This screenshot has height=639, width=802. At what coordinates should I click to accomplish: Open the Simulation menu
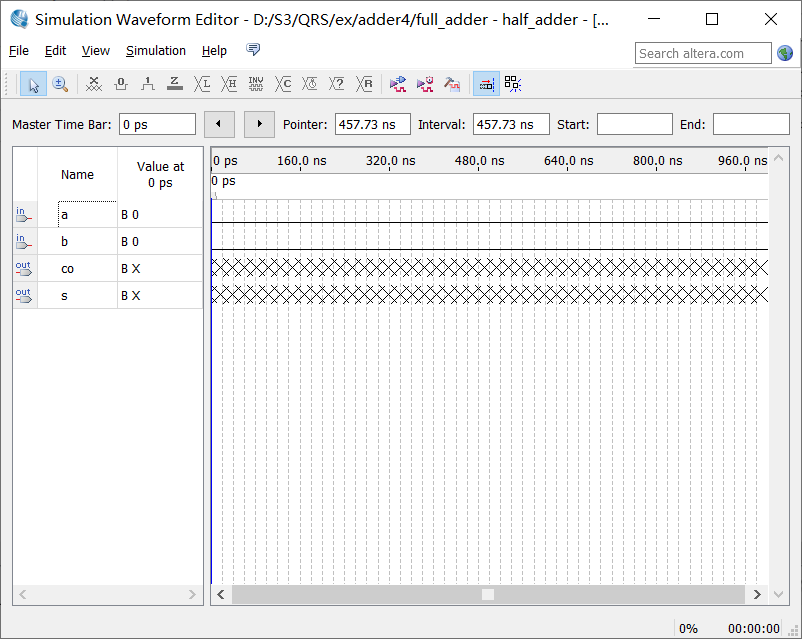[x=156, y=51]
